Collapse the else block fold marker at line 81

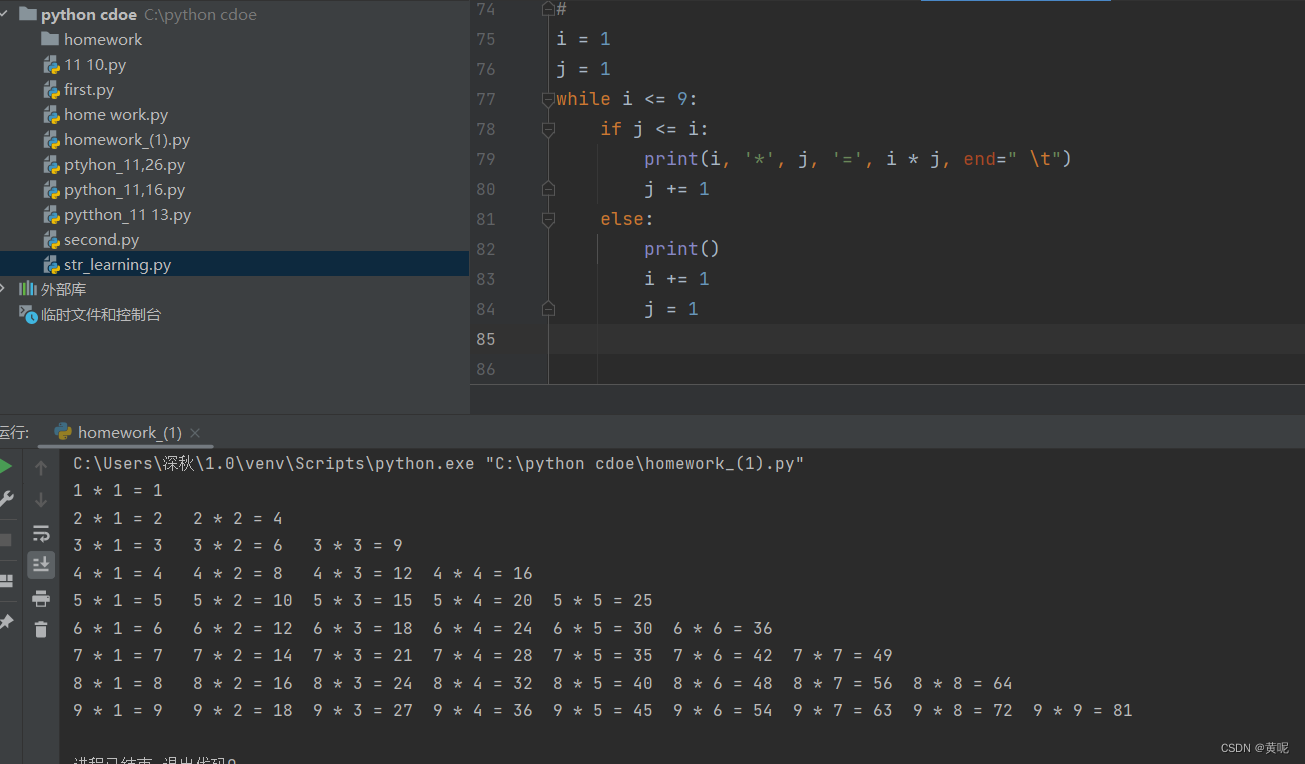548,219
